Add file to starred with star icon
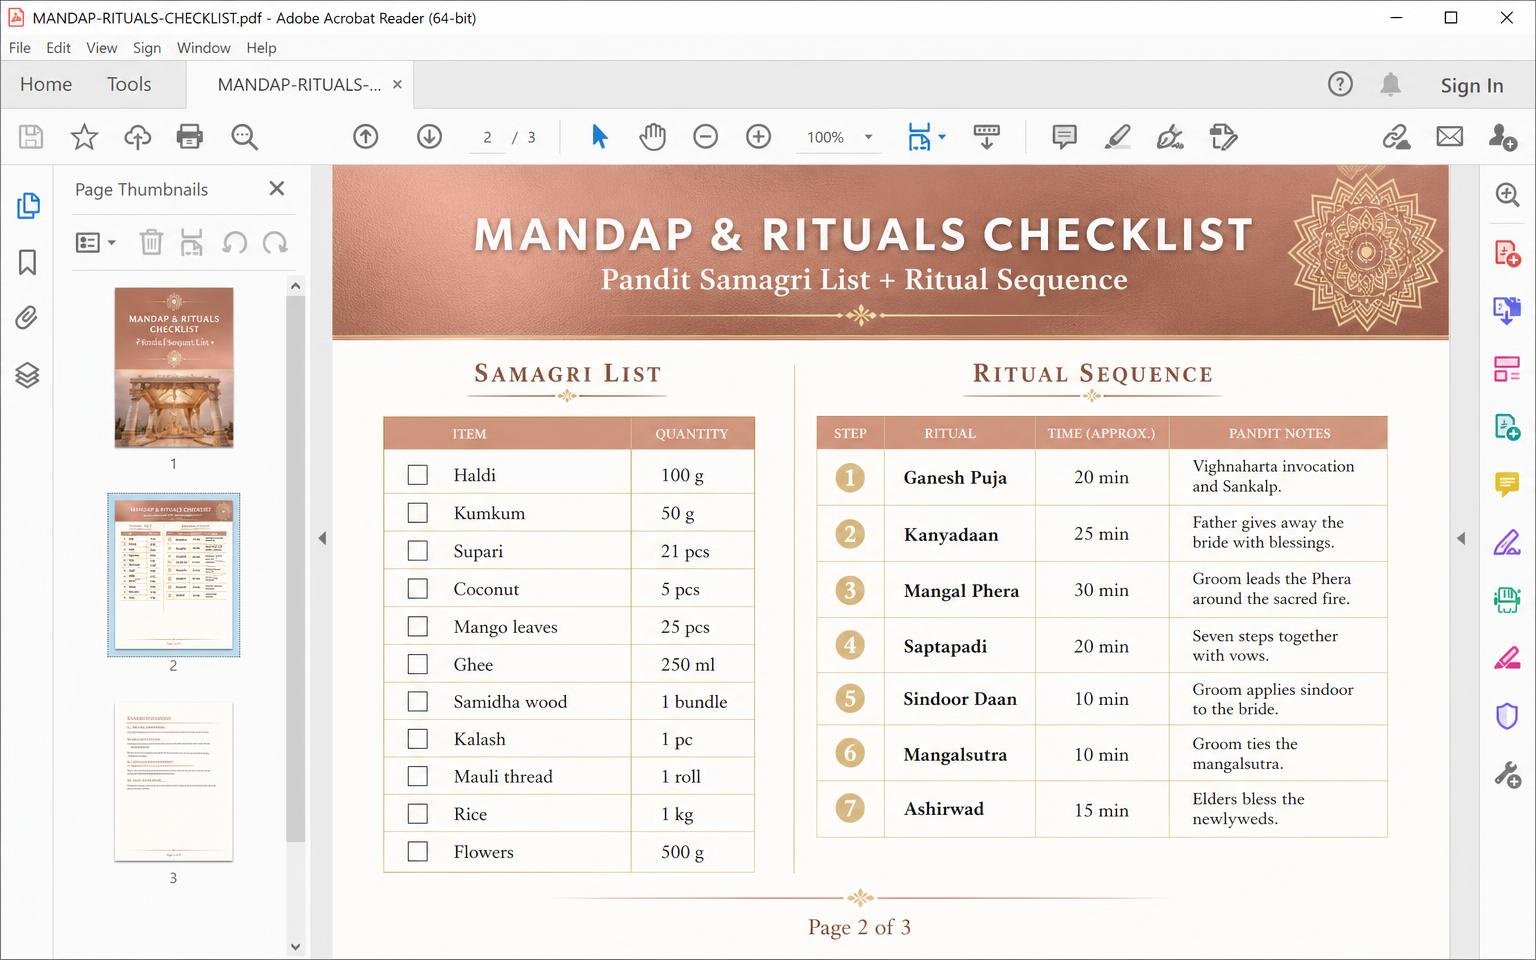 click(x=84, y=137)
